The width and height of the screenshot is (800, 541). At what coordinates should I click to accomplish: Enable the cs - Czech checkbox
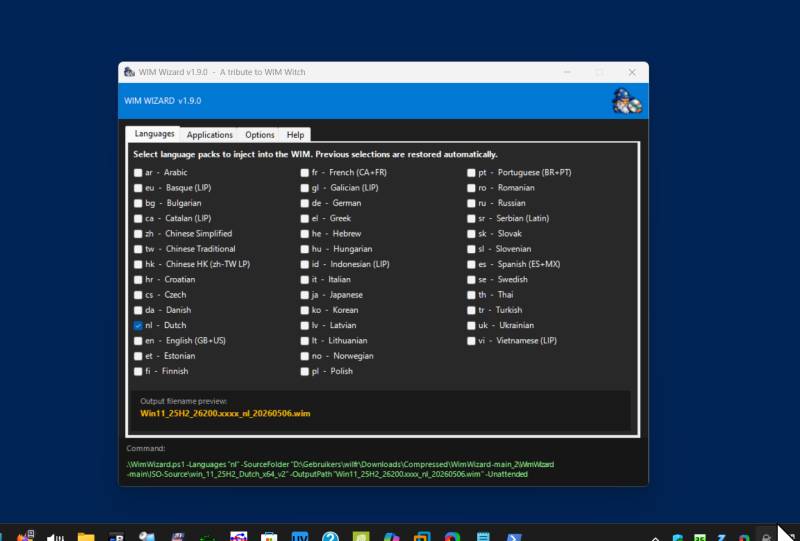click(138, 295)
